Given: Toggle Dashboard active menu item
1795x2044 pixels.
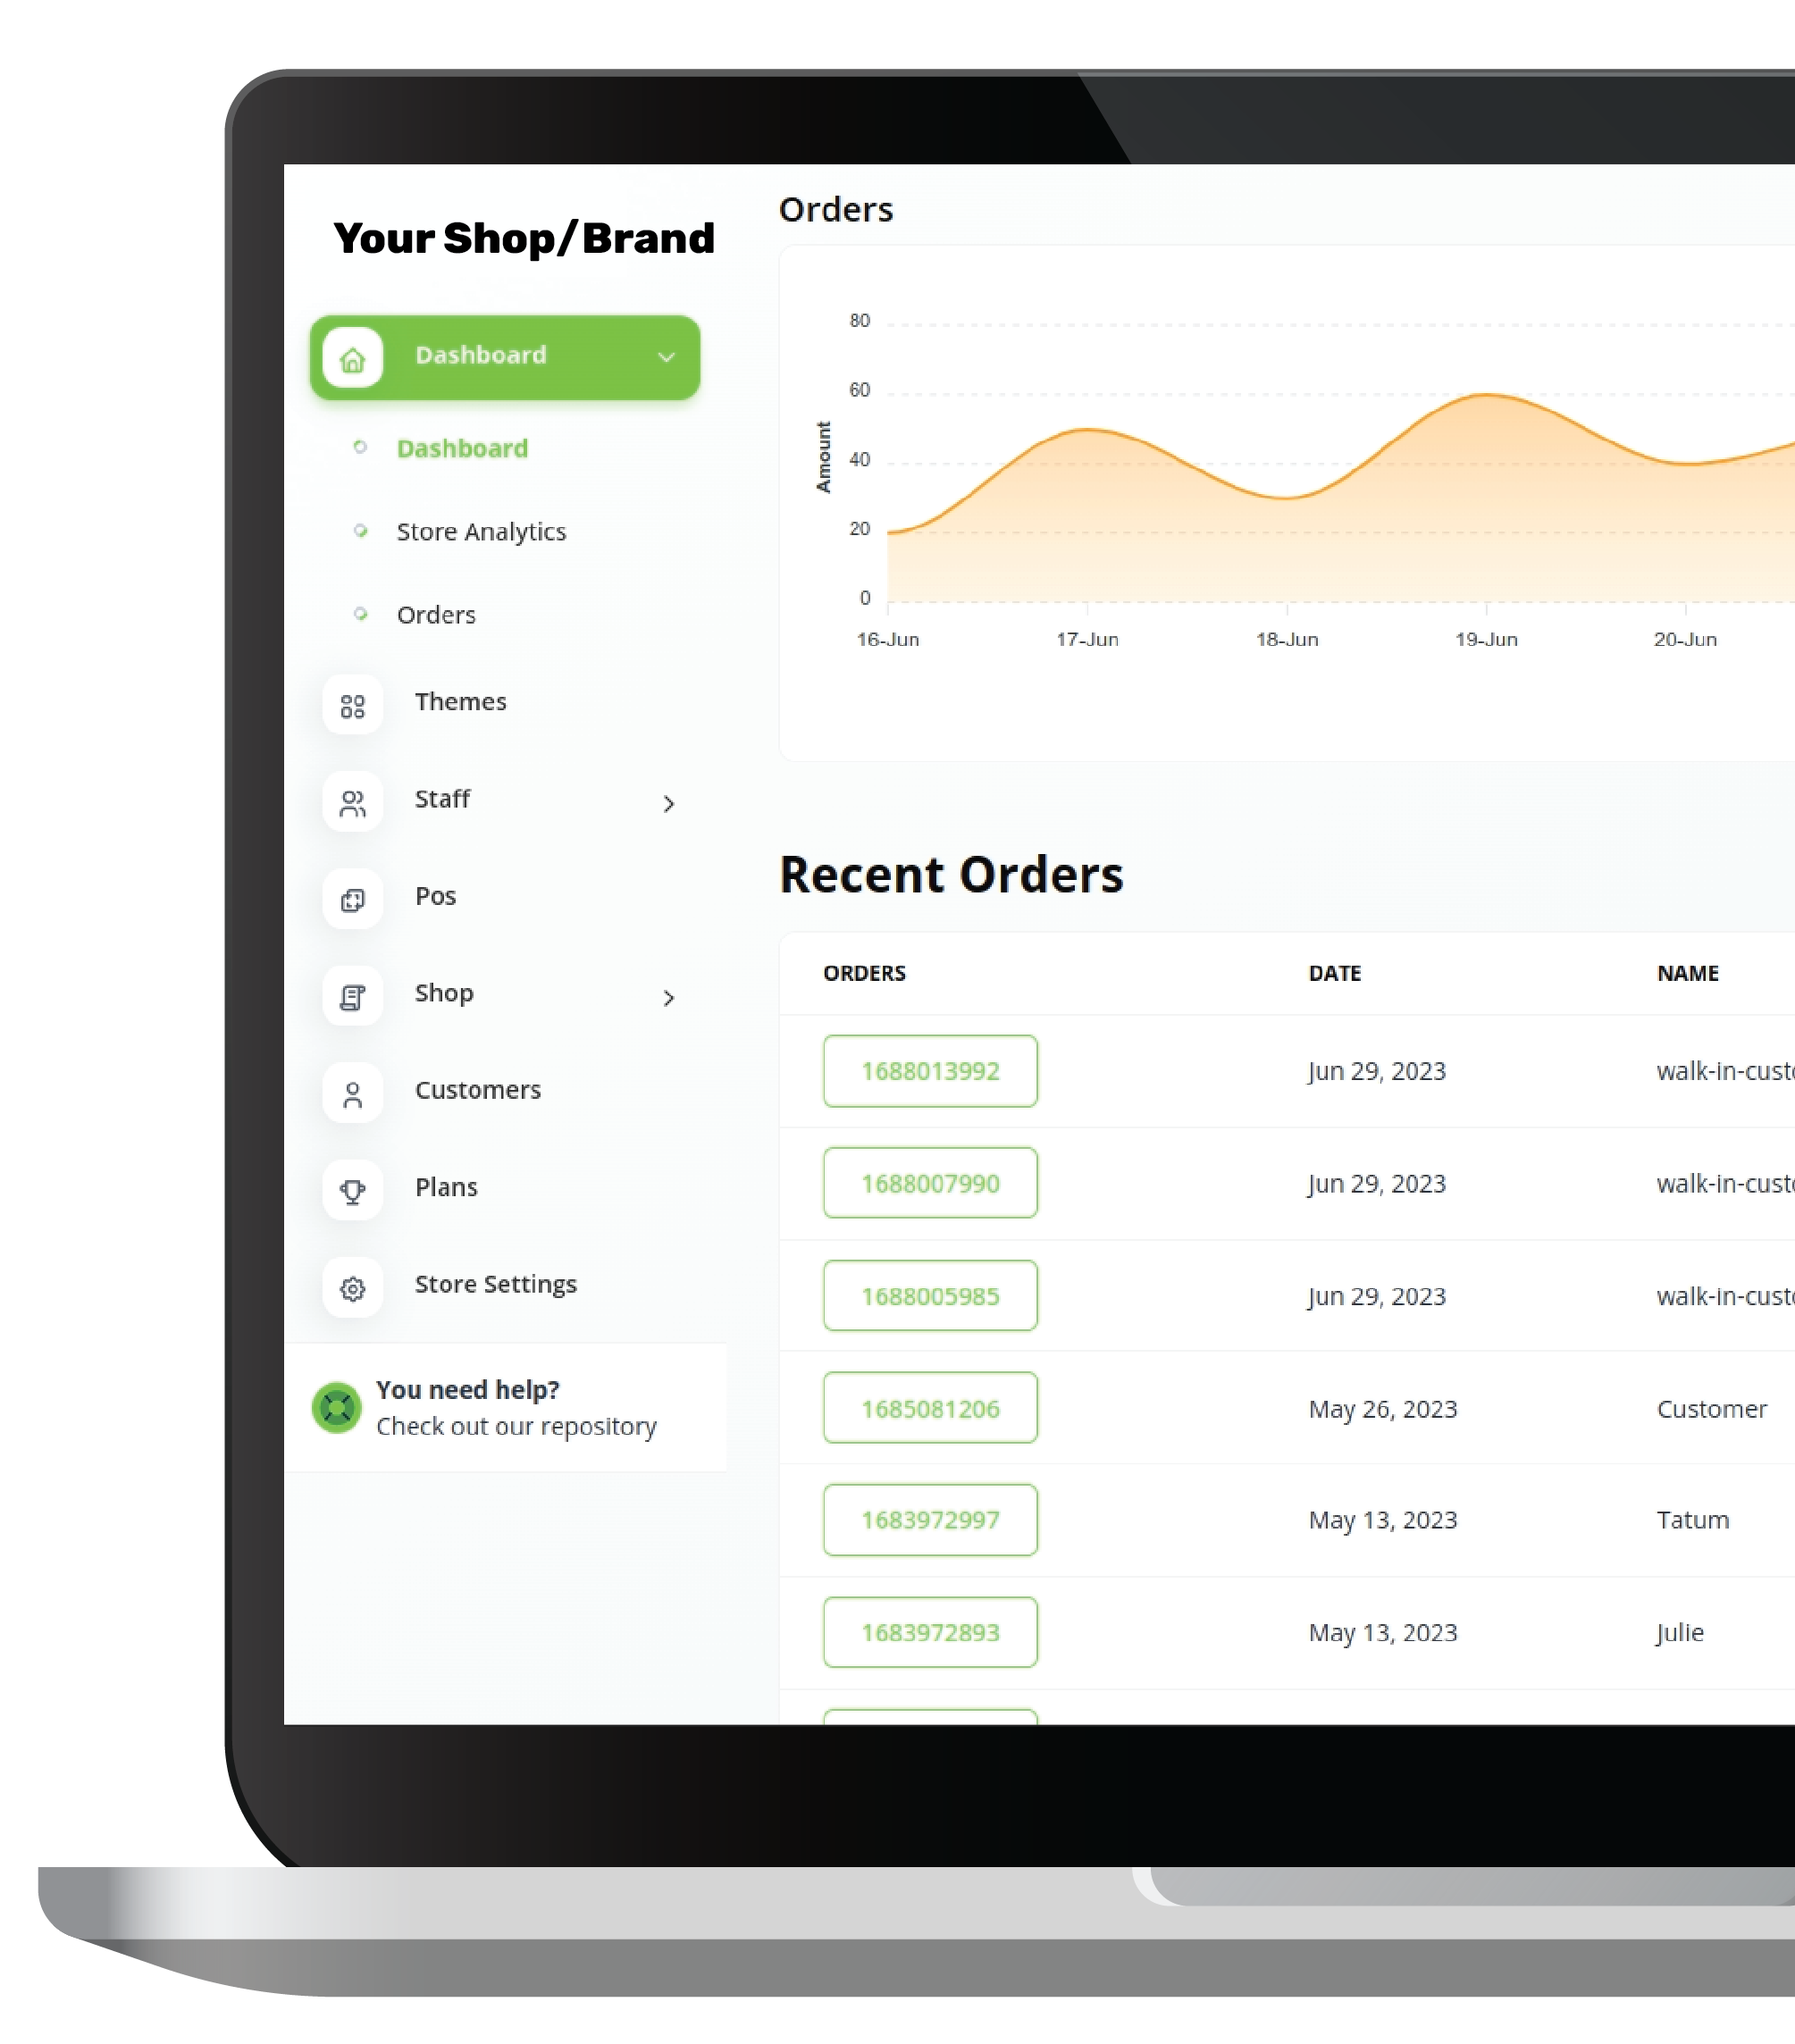Looking at the screenshot, I should point(504,356).
